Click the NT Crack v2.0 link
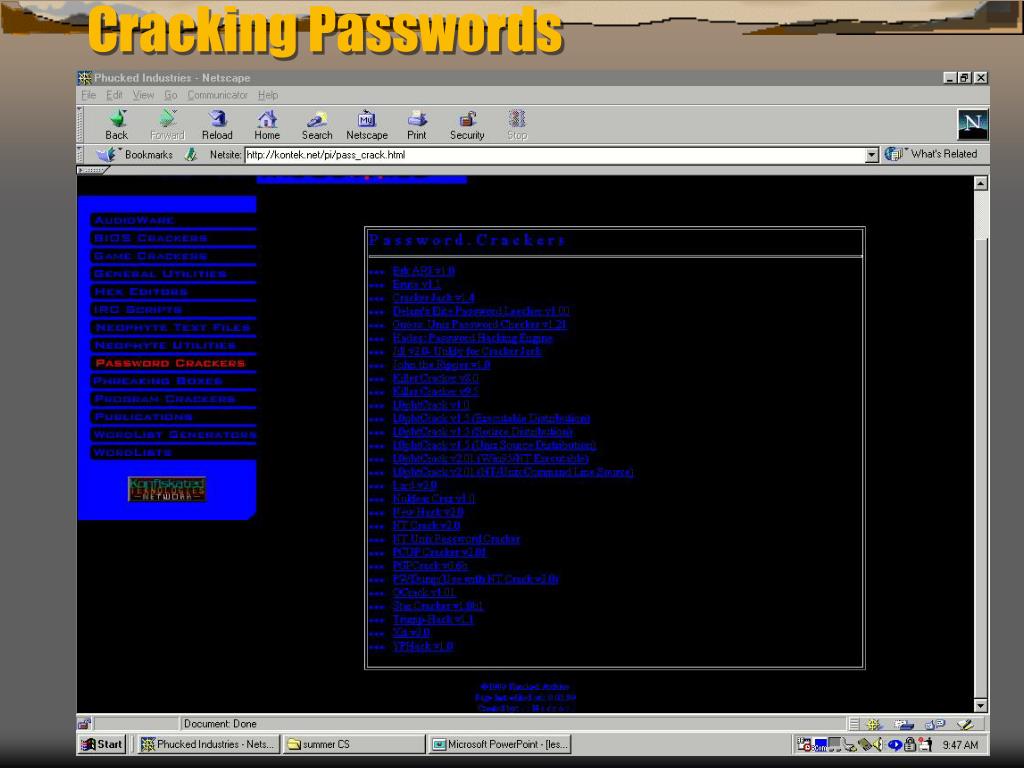The width and height of the screenshot is (1024, 768). pos(426,525)
